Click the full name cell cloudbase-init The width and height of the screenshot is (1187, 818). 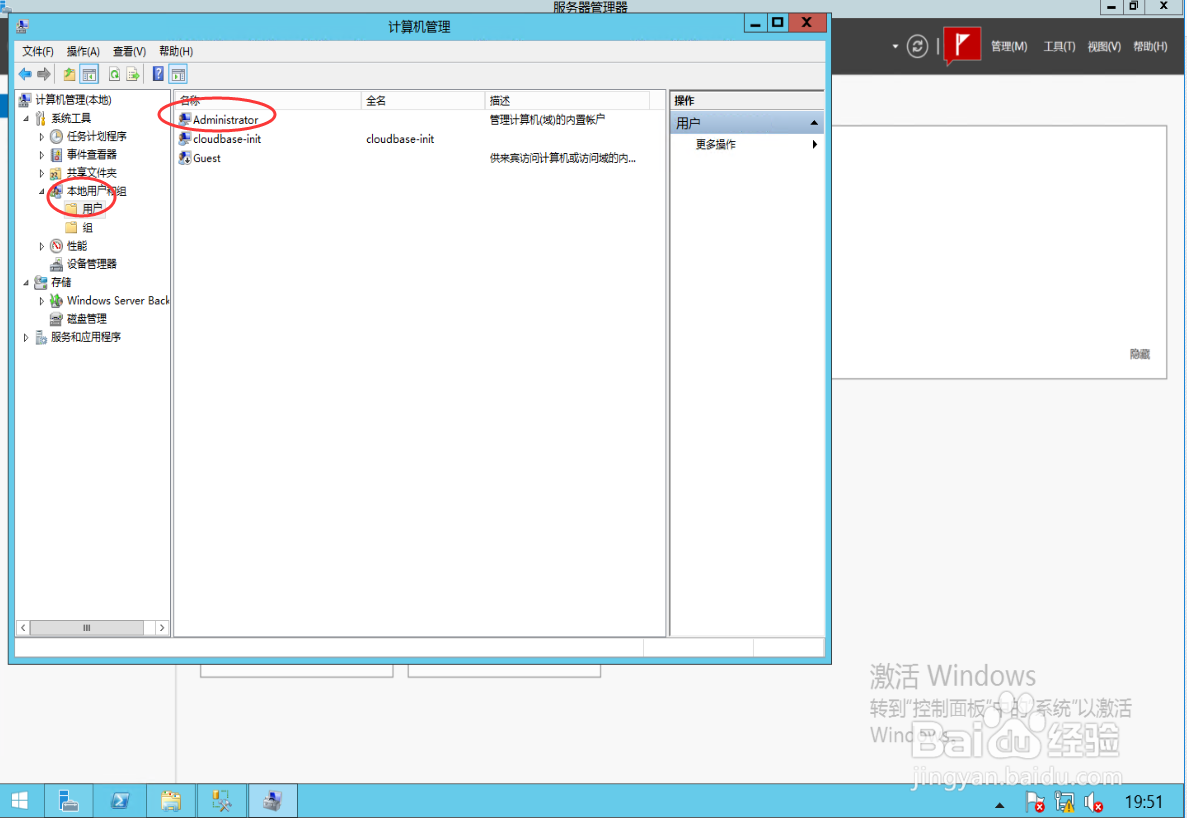click(400, 139)
